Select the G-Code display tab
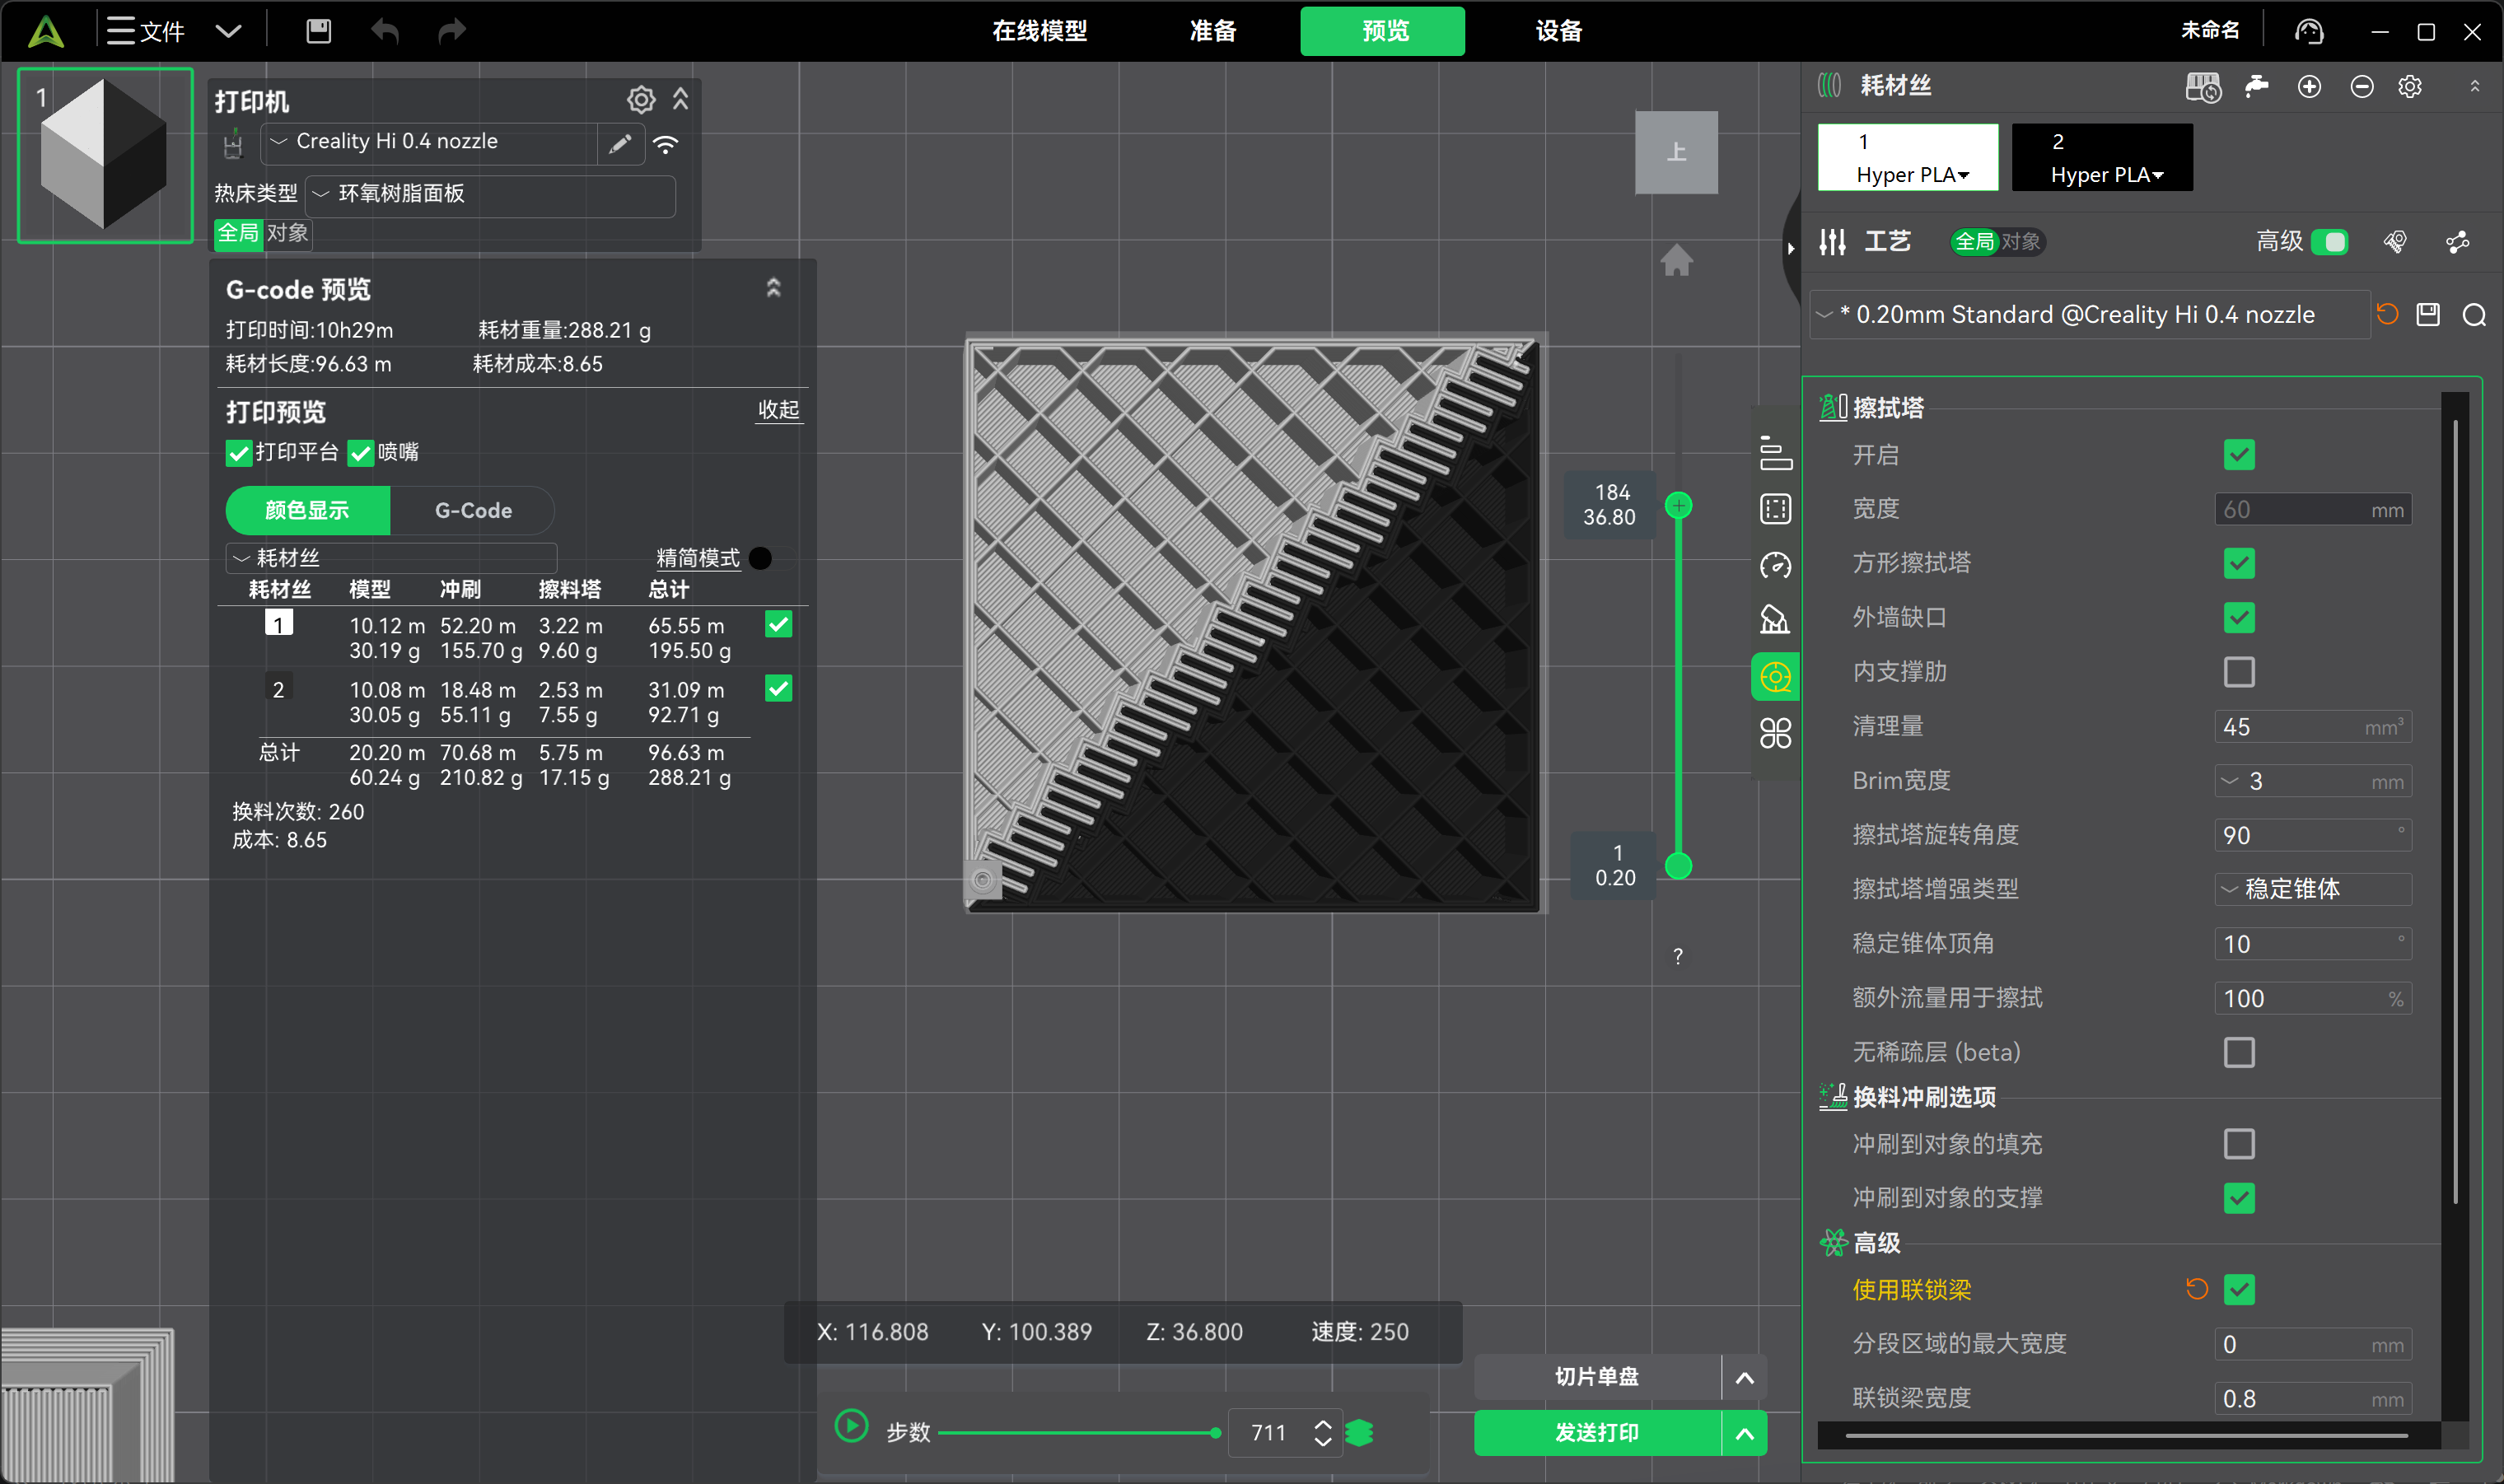This screenshot has width=2504, height=1484. click(473, 510)
